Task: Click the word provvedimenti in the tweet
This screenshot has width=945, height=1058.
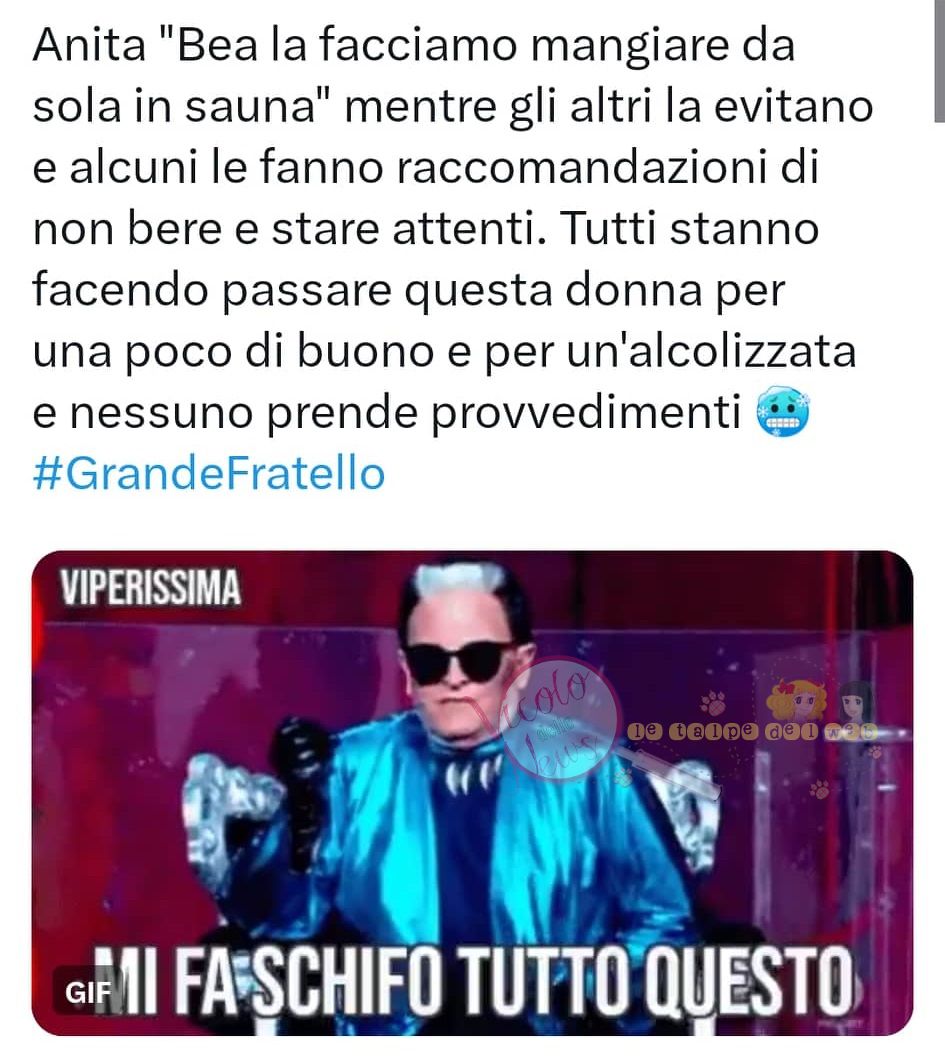Action: pos(585,413)
